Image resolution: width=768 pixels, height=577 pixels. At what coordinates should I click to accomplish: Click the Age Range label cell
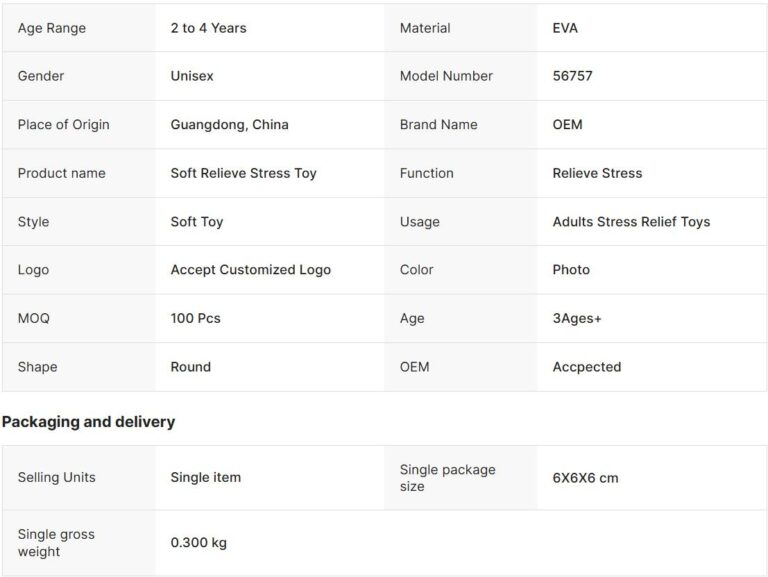coord(52,28)
